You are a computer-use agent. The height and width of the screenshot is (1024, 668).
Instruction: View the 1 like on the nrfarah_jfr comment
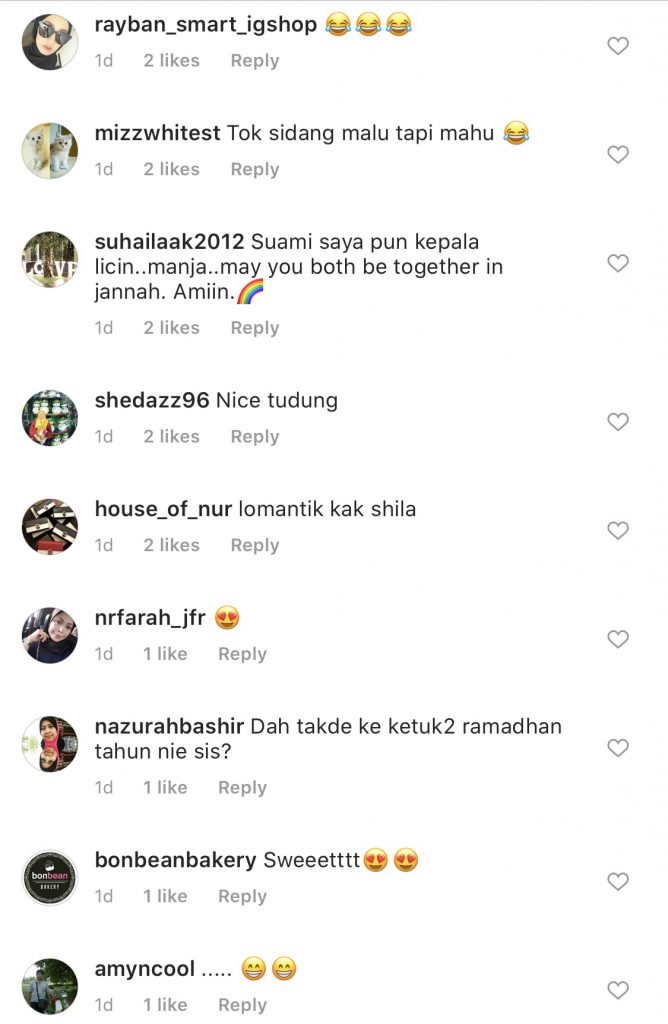click(165, 654)
